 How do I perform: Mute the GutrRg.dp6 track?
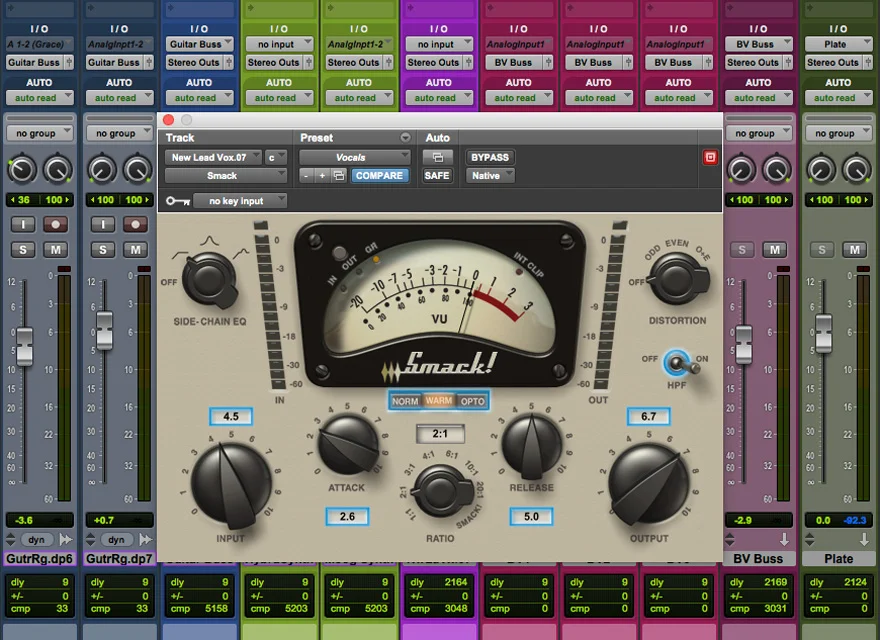(x=56, y=250)
